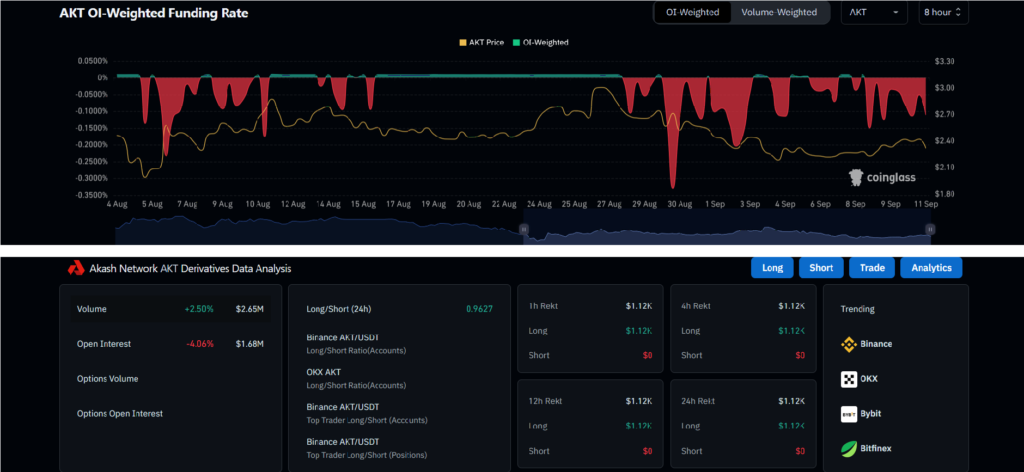Click Long/Short (24h) ratio value 0.9627
This screenshot has width=1024, height=472.
[479, 309]
